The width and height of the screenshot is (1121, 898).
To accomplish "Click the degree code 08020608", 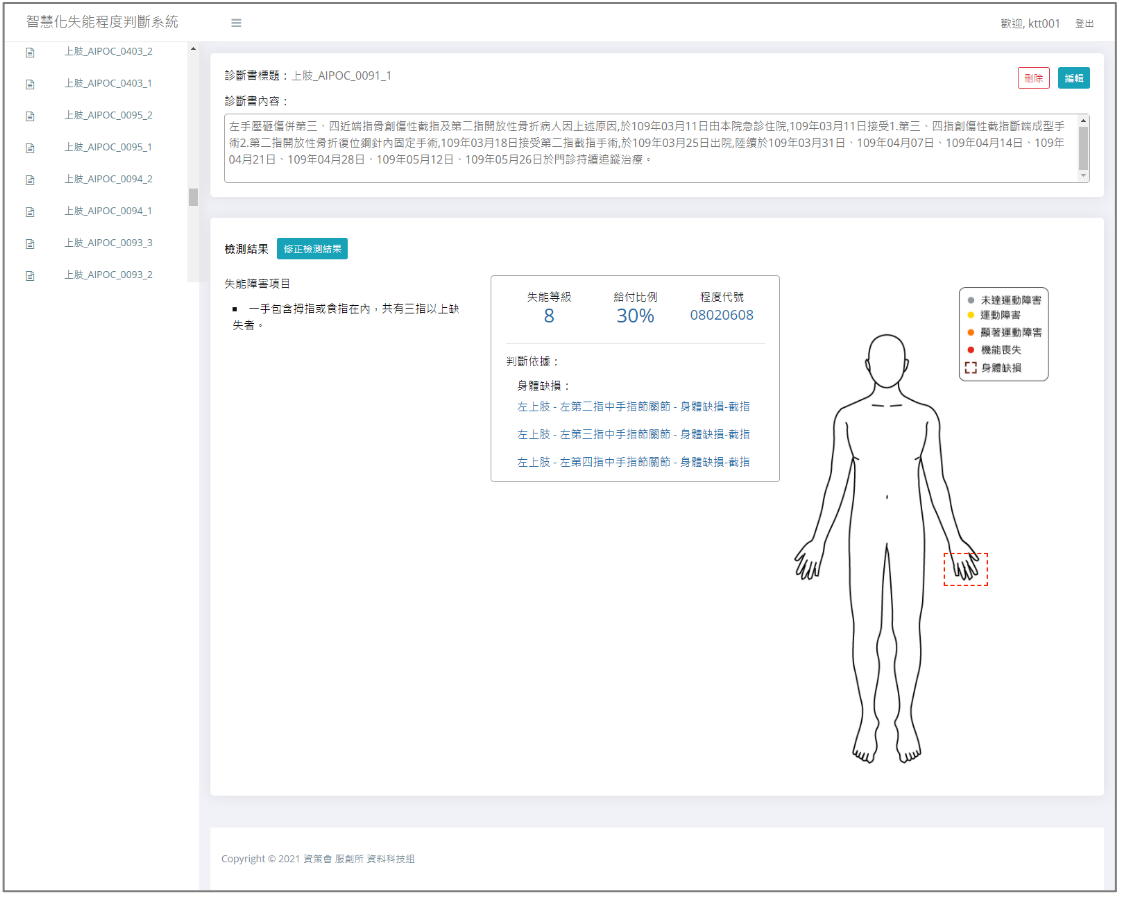I will tap(721, 315).
